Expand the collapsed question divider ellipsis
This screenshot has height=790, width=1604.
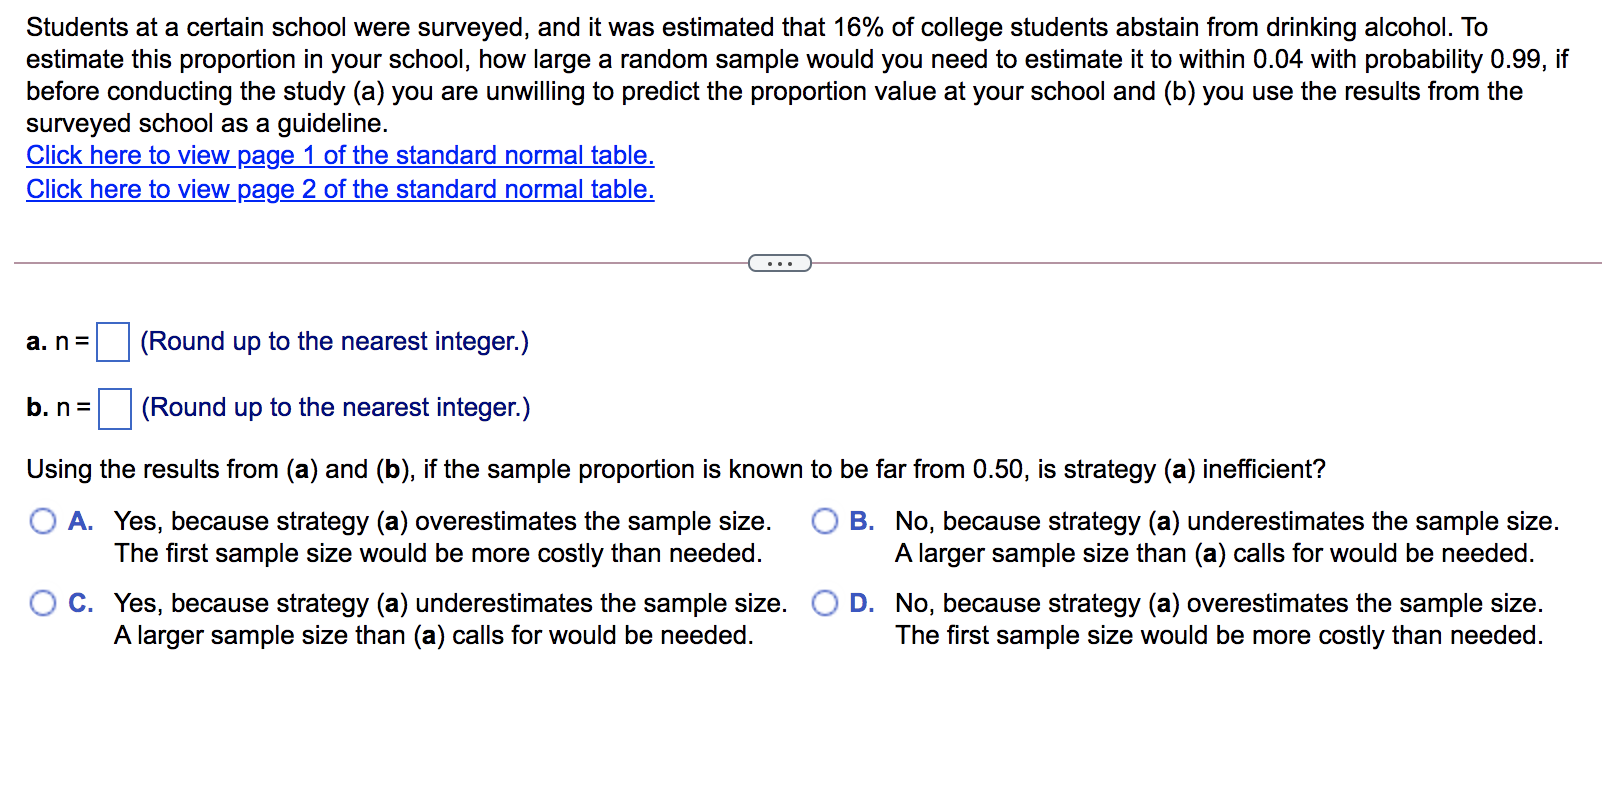click(x=780, y=262)
